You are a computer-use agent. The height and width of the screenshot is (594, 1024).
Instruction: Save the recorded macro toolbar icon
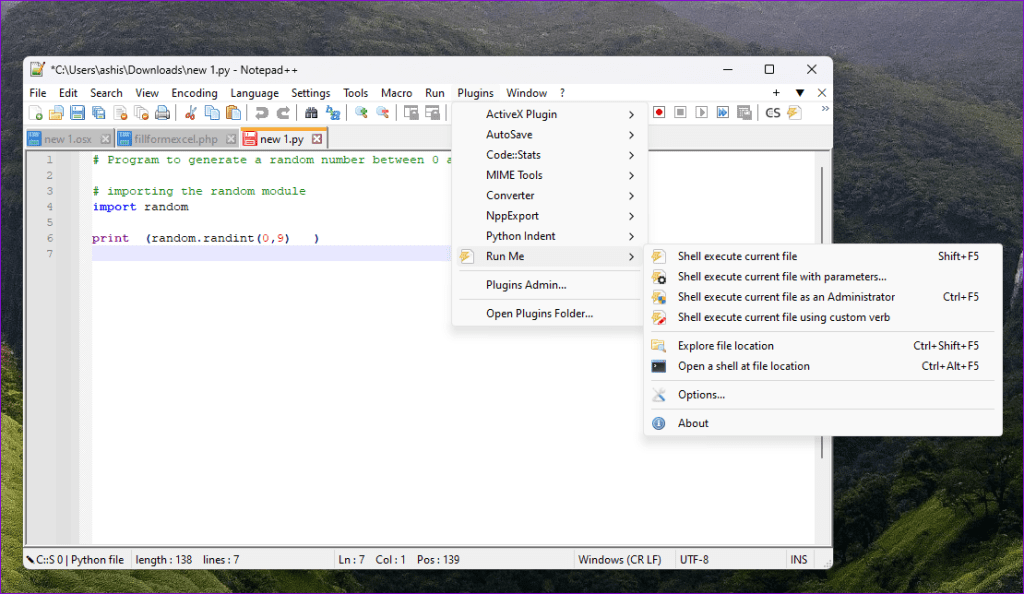point(744,112)
